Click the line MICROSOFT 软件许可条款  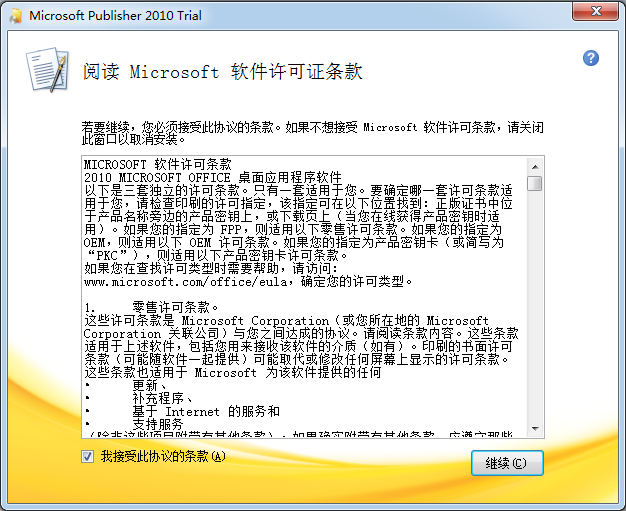pos(158,164)
